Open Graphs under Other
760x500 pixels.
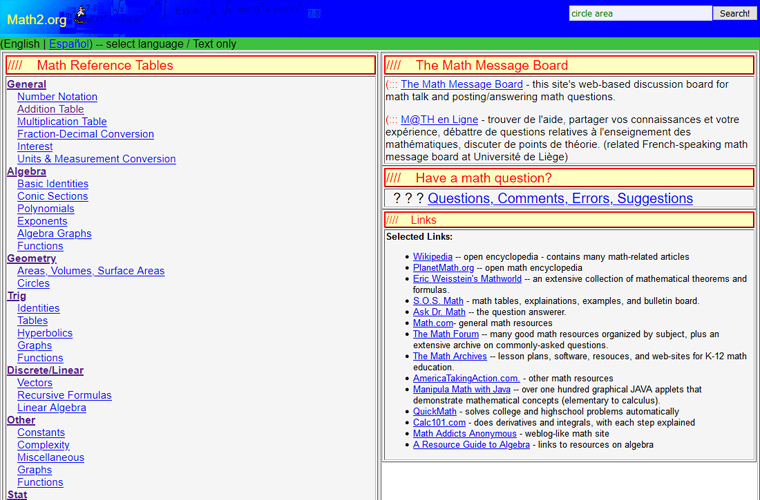[34, 470]
